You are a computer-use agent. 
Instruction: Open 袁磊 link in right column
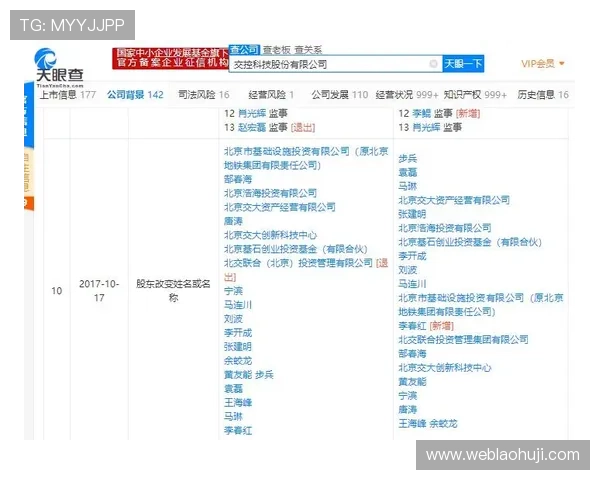pyautogui.click(x=408, y=173)
